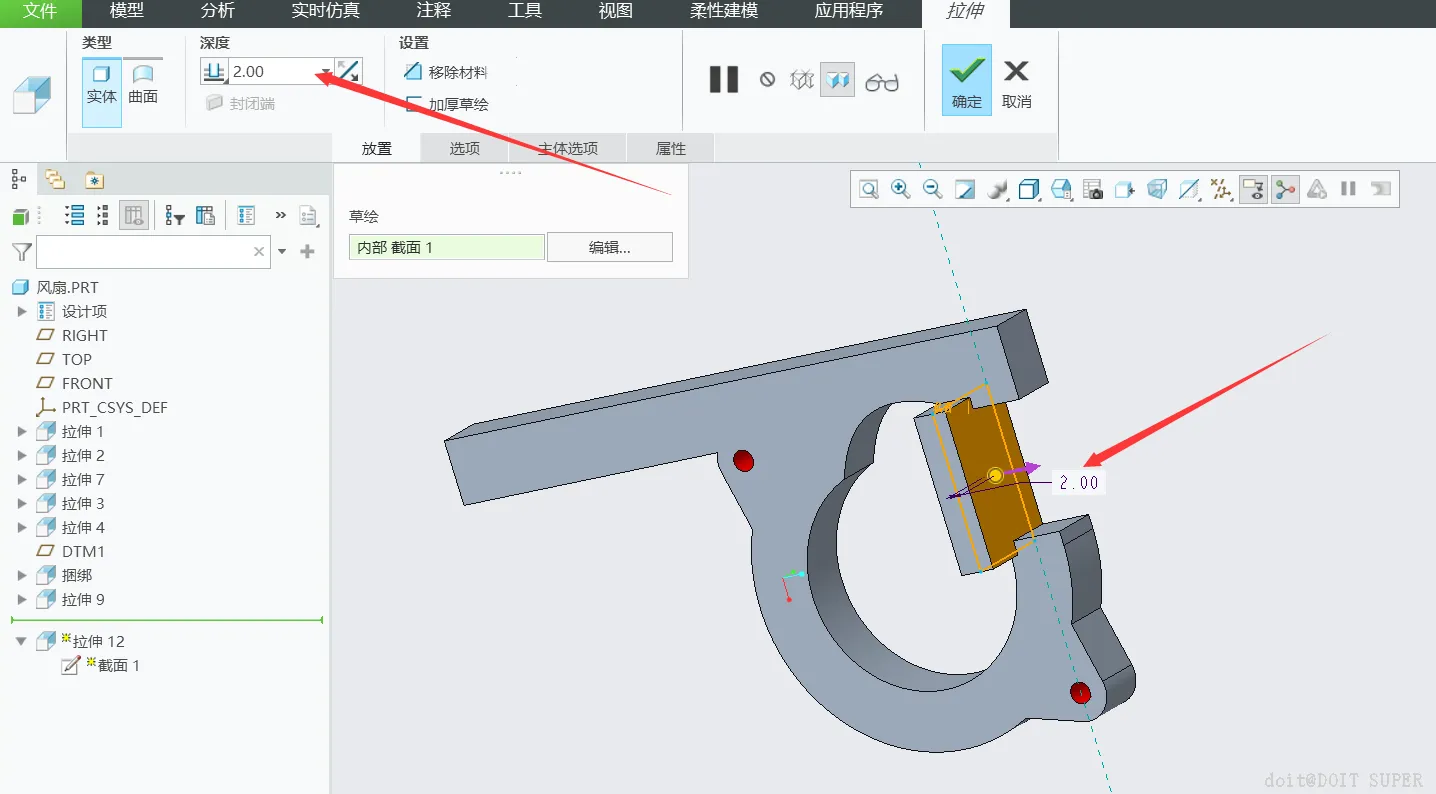Zoom in using the graphics toolbar magnifier
Screen dimensions: 1436x794
pyautogui.click(x=900, y=189)
